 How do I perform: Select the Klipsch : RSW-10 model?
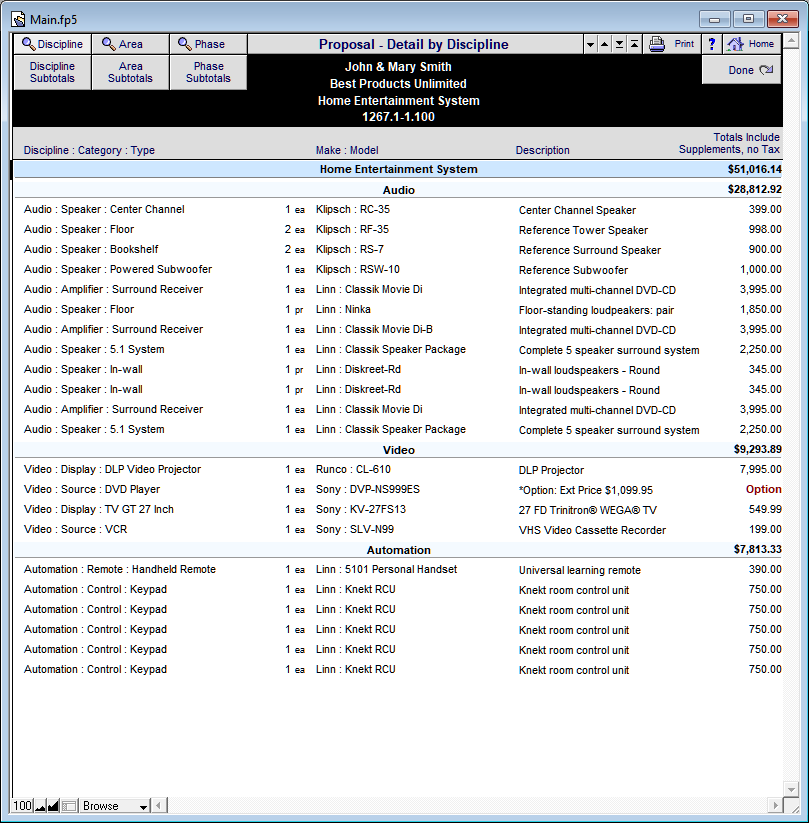click(358, 269)
